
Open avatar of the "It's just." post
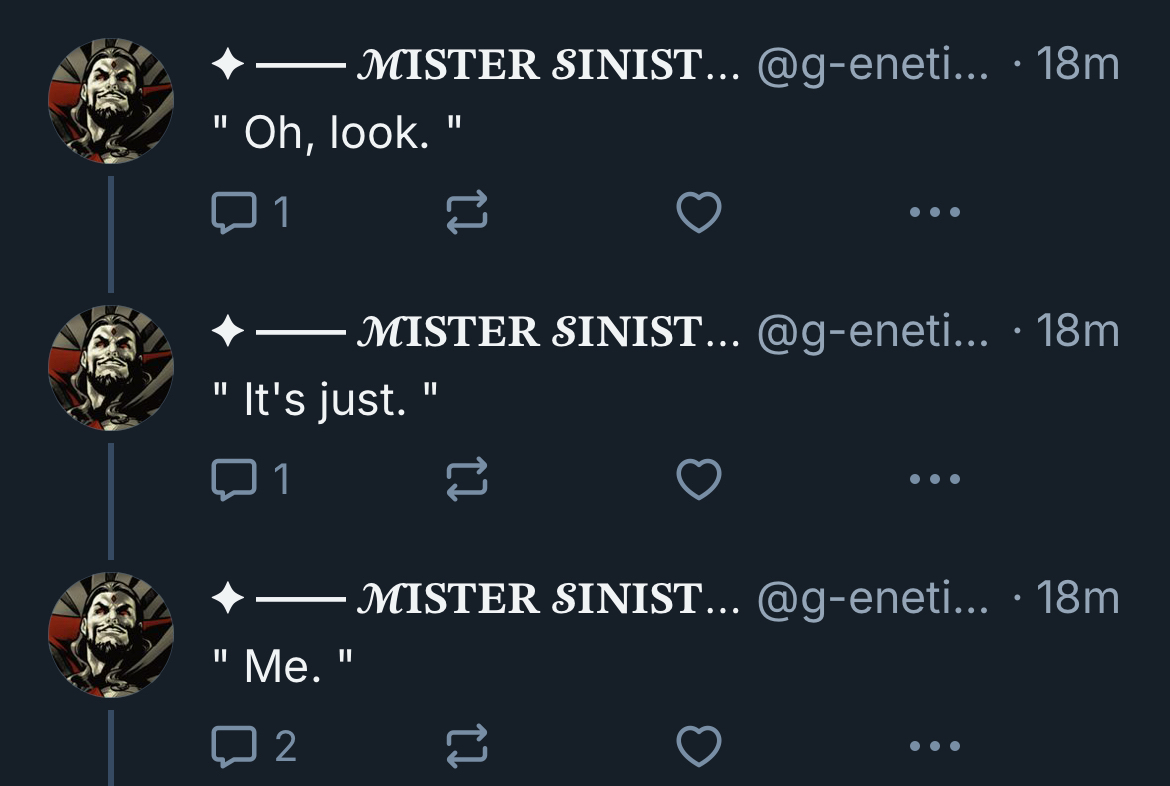[x=110, y=368]
